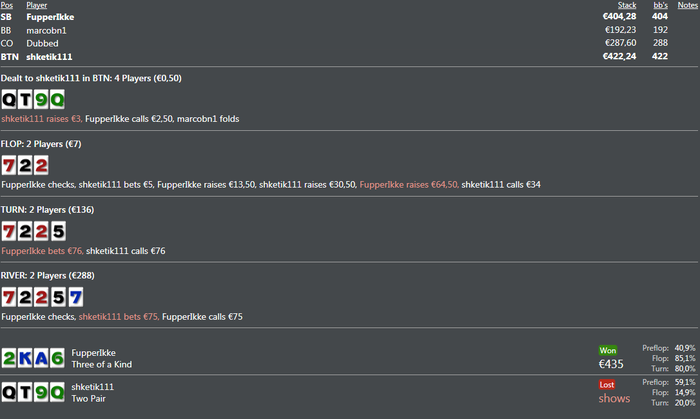Click the 'Three of a Kind' hand label
The height and width of the screenshot is (419, 700).
[101, 364]
